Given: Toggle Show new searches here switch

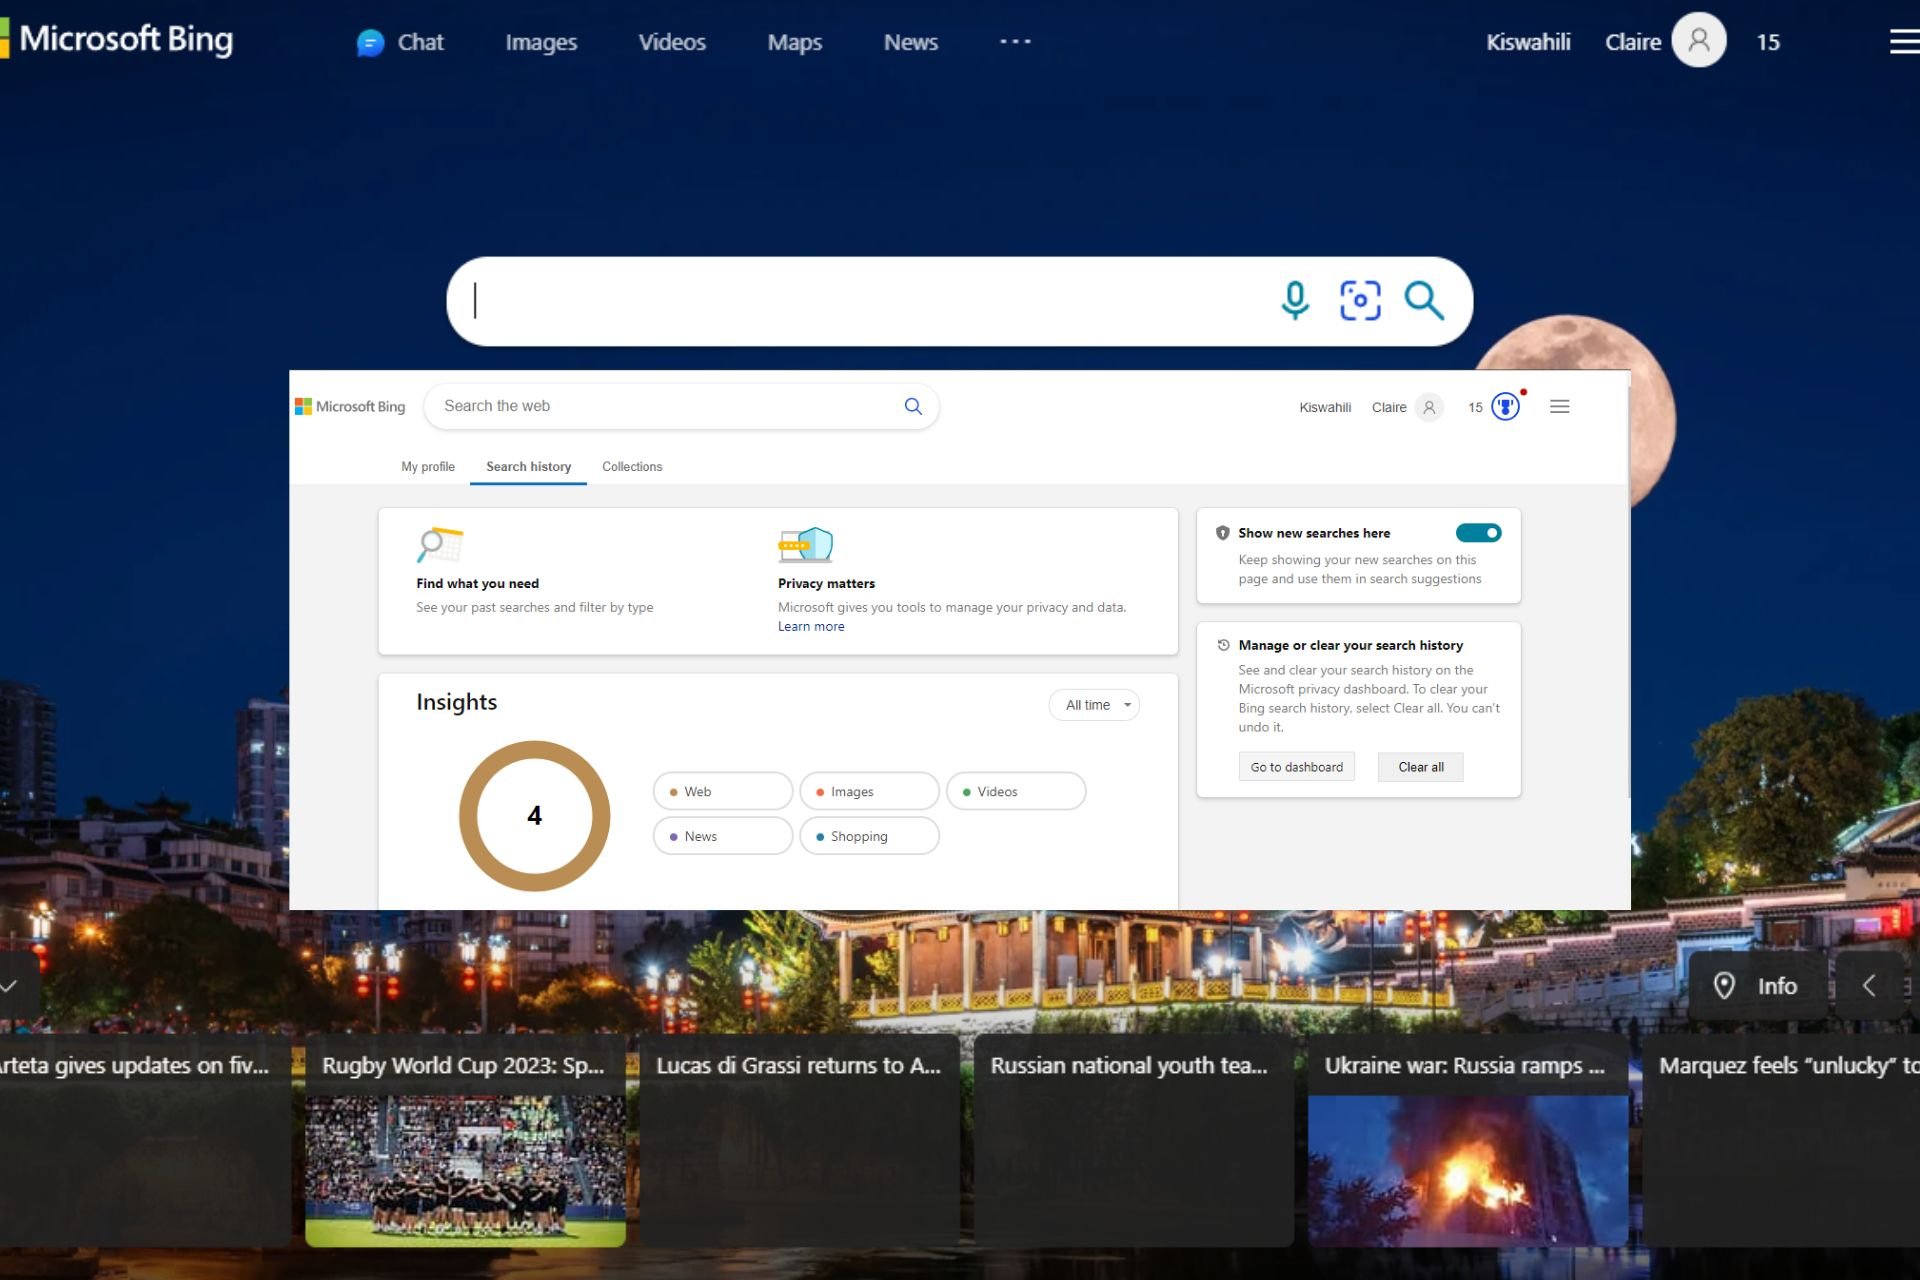Looking at the screenshot, I should pos(1478,533).
